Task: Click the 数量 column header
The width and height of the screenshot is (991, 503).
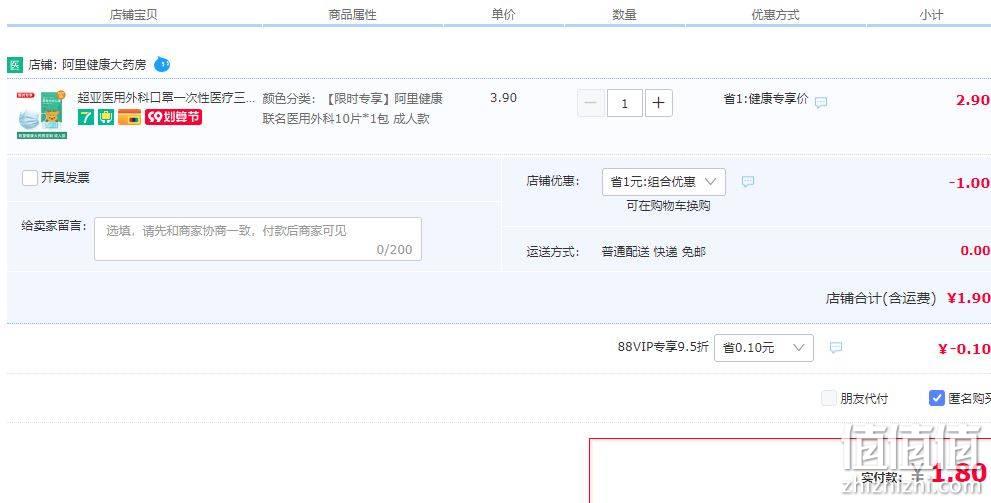Action: pyautogui.click(x=624, y=15)
